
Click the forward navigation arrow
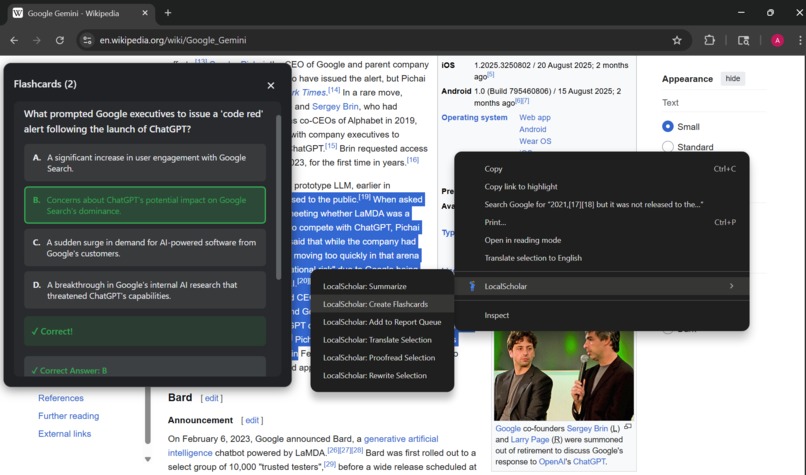(36, 40)
